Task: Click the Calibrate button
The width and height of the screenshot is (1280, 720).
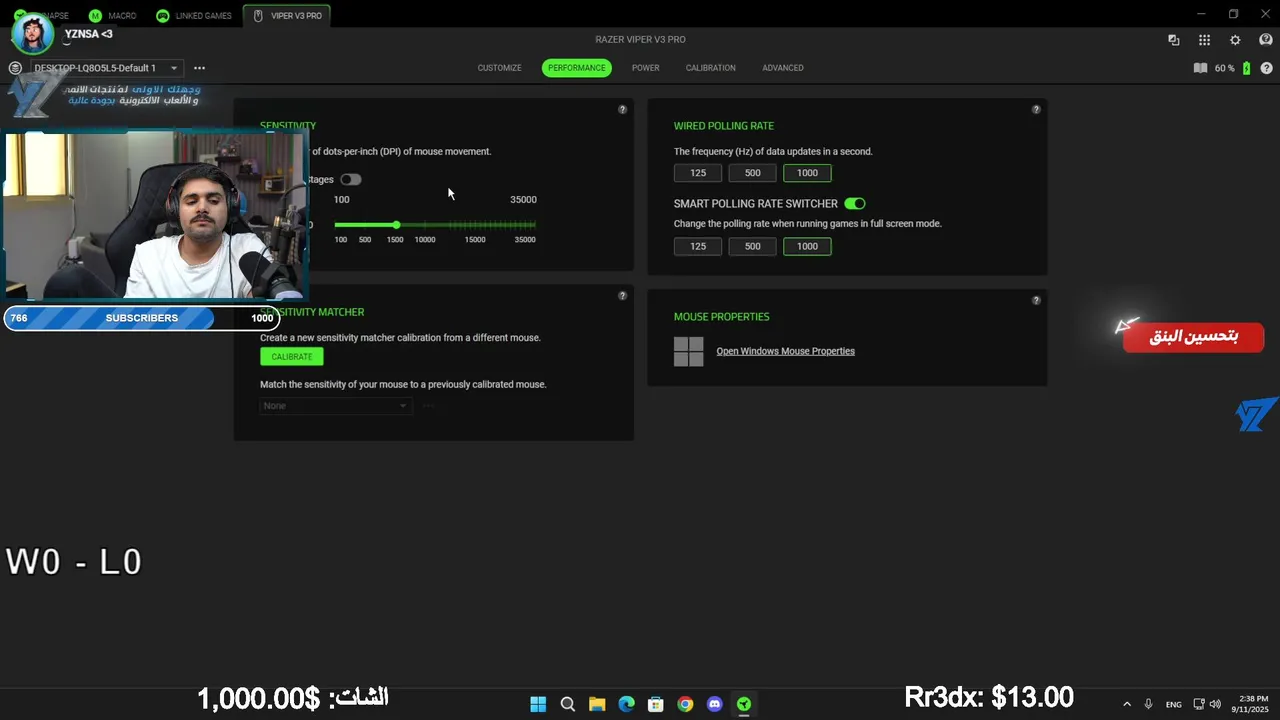Action: (x=292, y=357)
